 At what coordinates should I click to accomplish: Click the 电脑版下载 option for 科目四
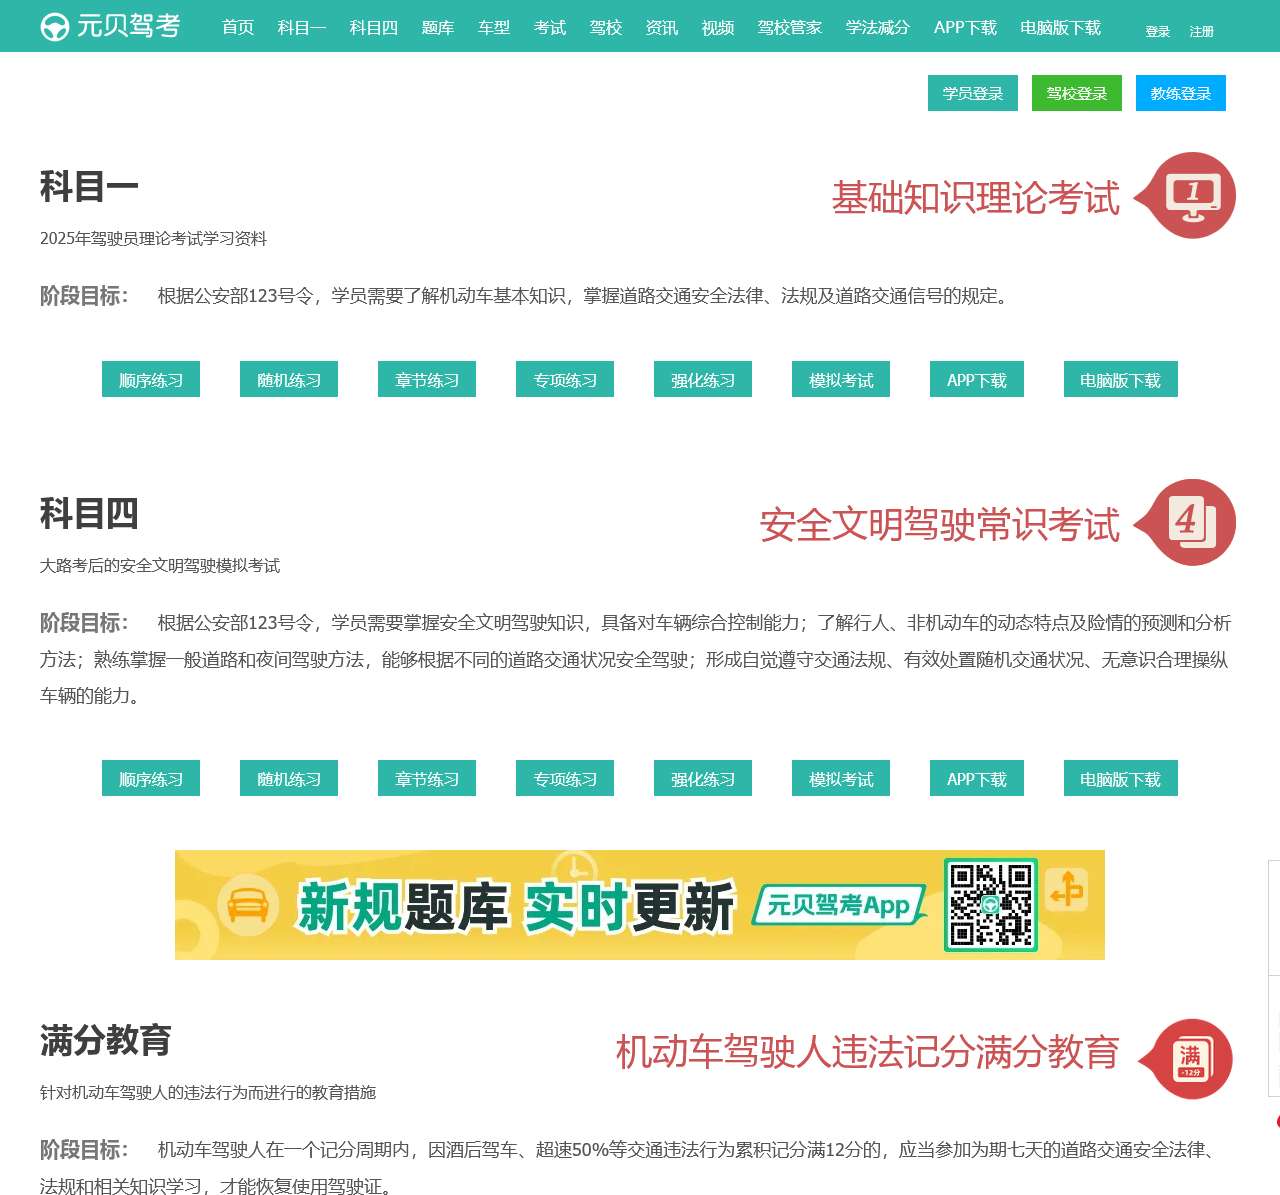[1119, 778]
